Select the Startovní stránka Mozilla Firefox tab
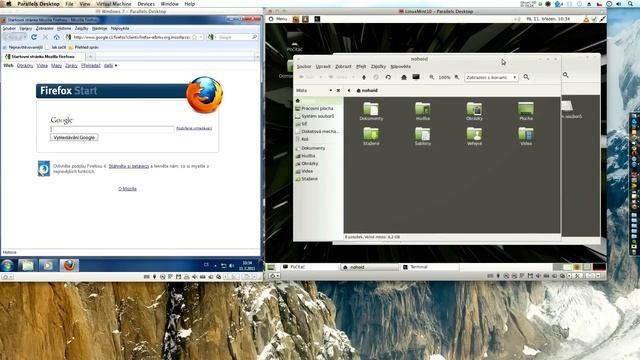Screen dimensions: 640x360 click(x=43, y=57)
